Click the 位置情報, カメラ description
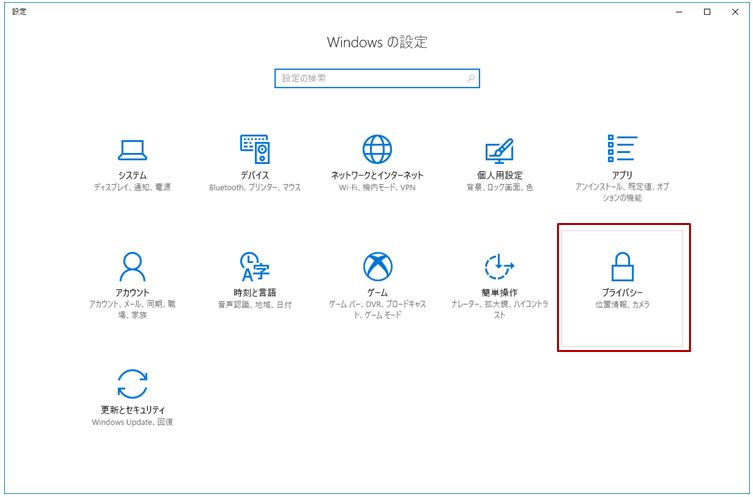 622,304
